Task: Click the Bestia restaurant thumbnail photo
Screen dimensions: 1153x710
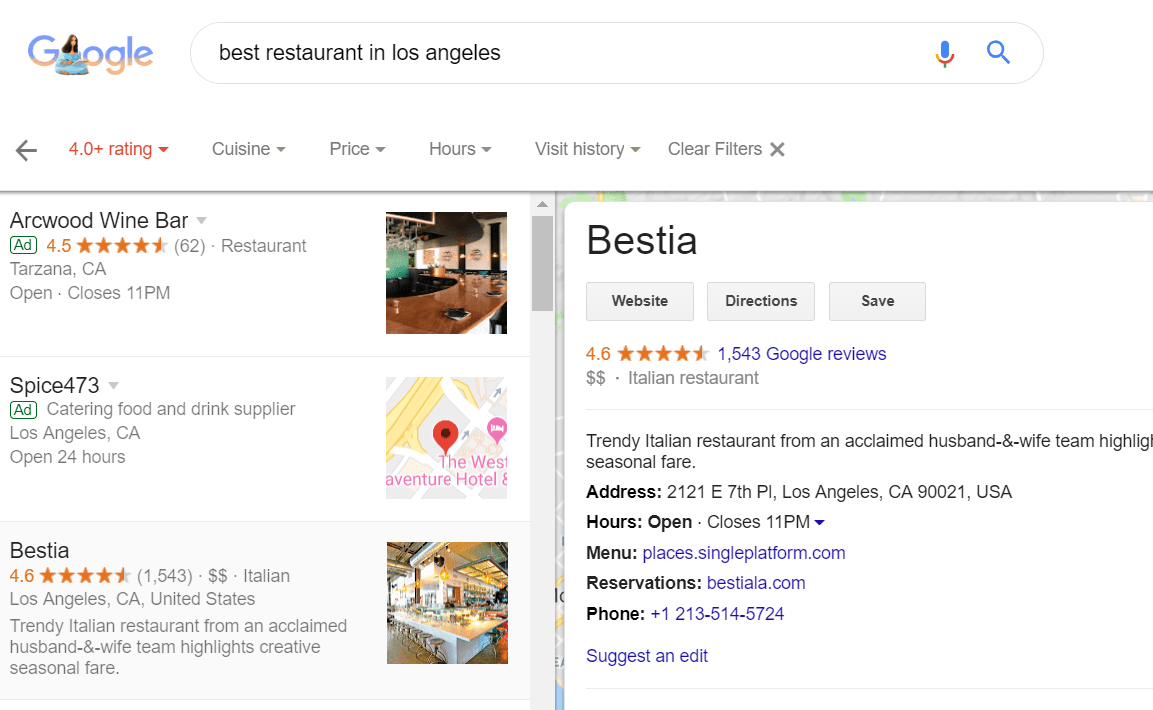Action: pos(447,603)
